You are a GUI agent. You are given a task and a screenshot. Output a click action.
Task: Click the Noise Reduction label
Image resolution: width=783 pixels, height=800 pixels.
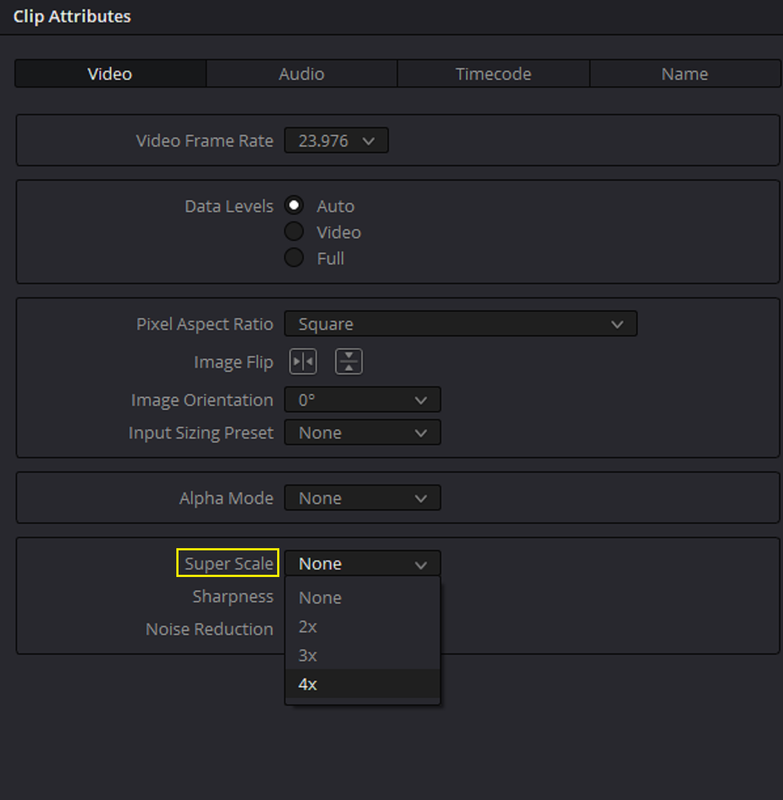click(x=209, y=629)
